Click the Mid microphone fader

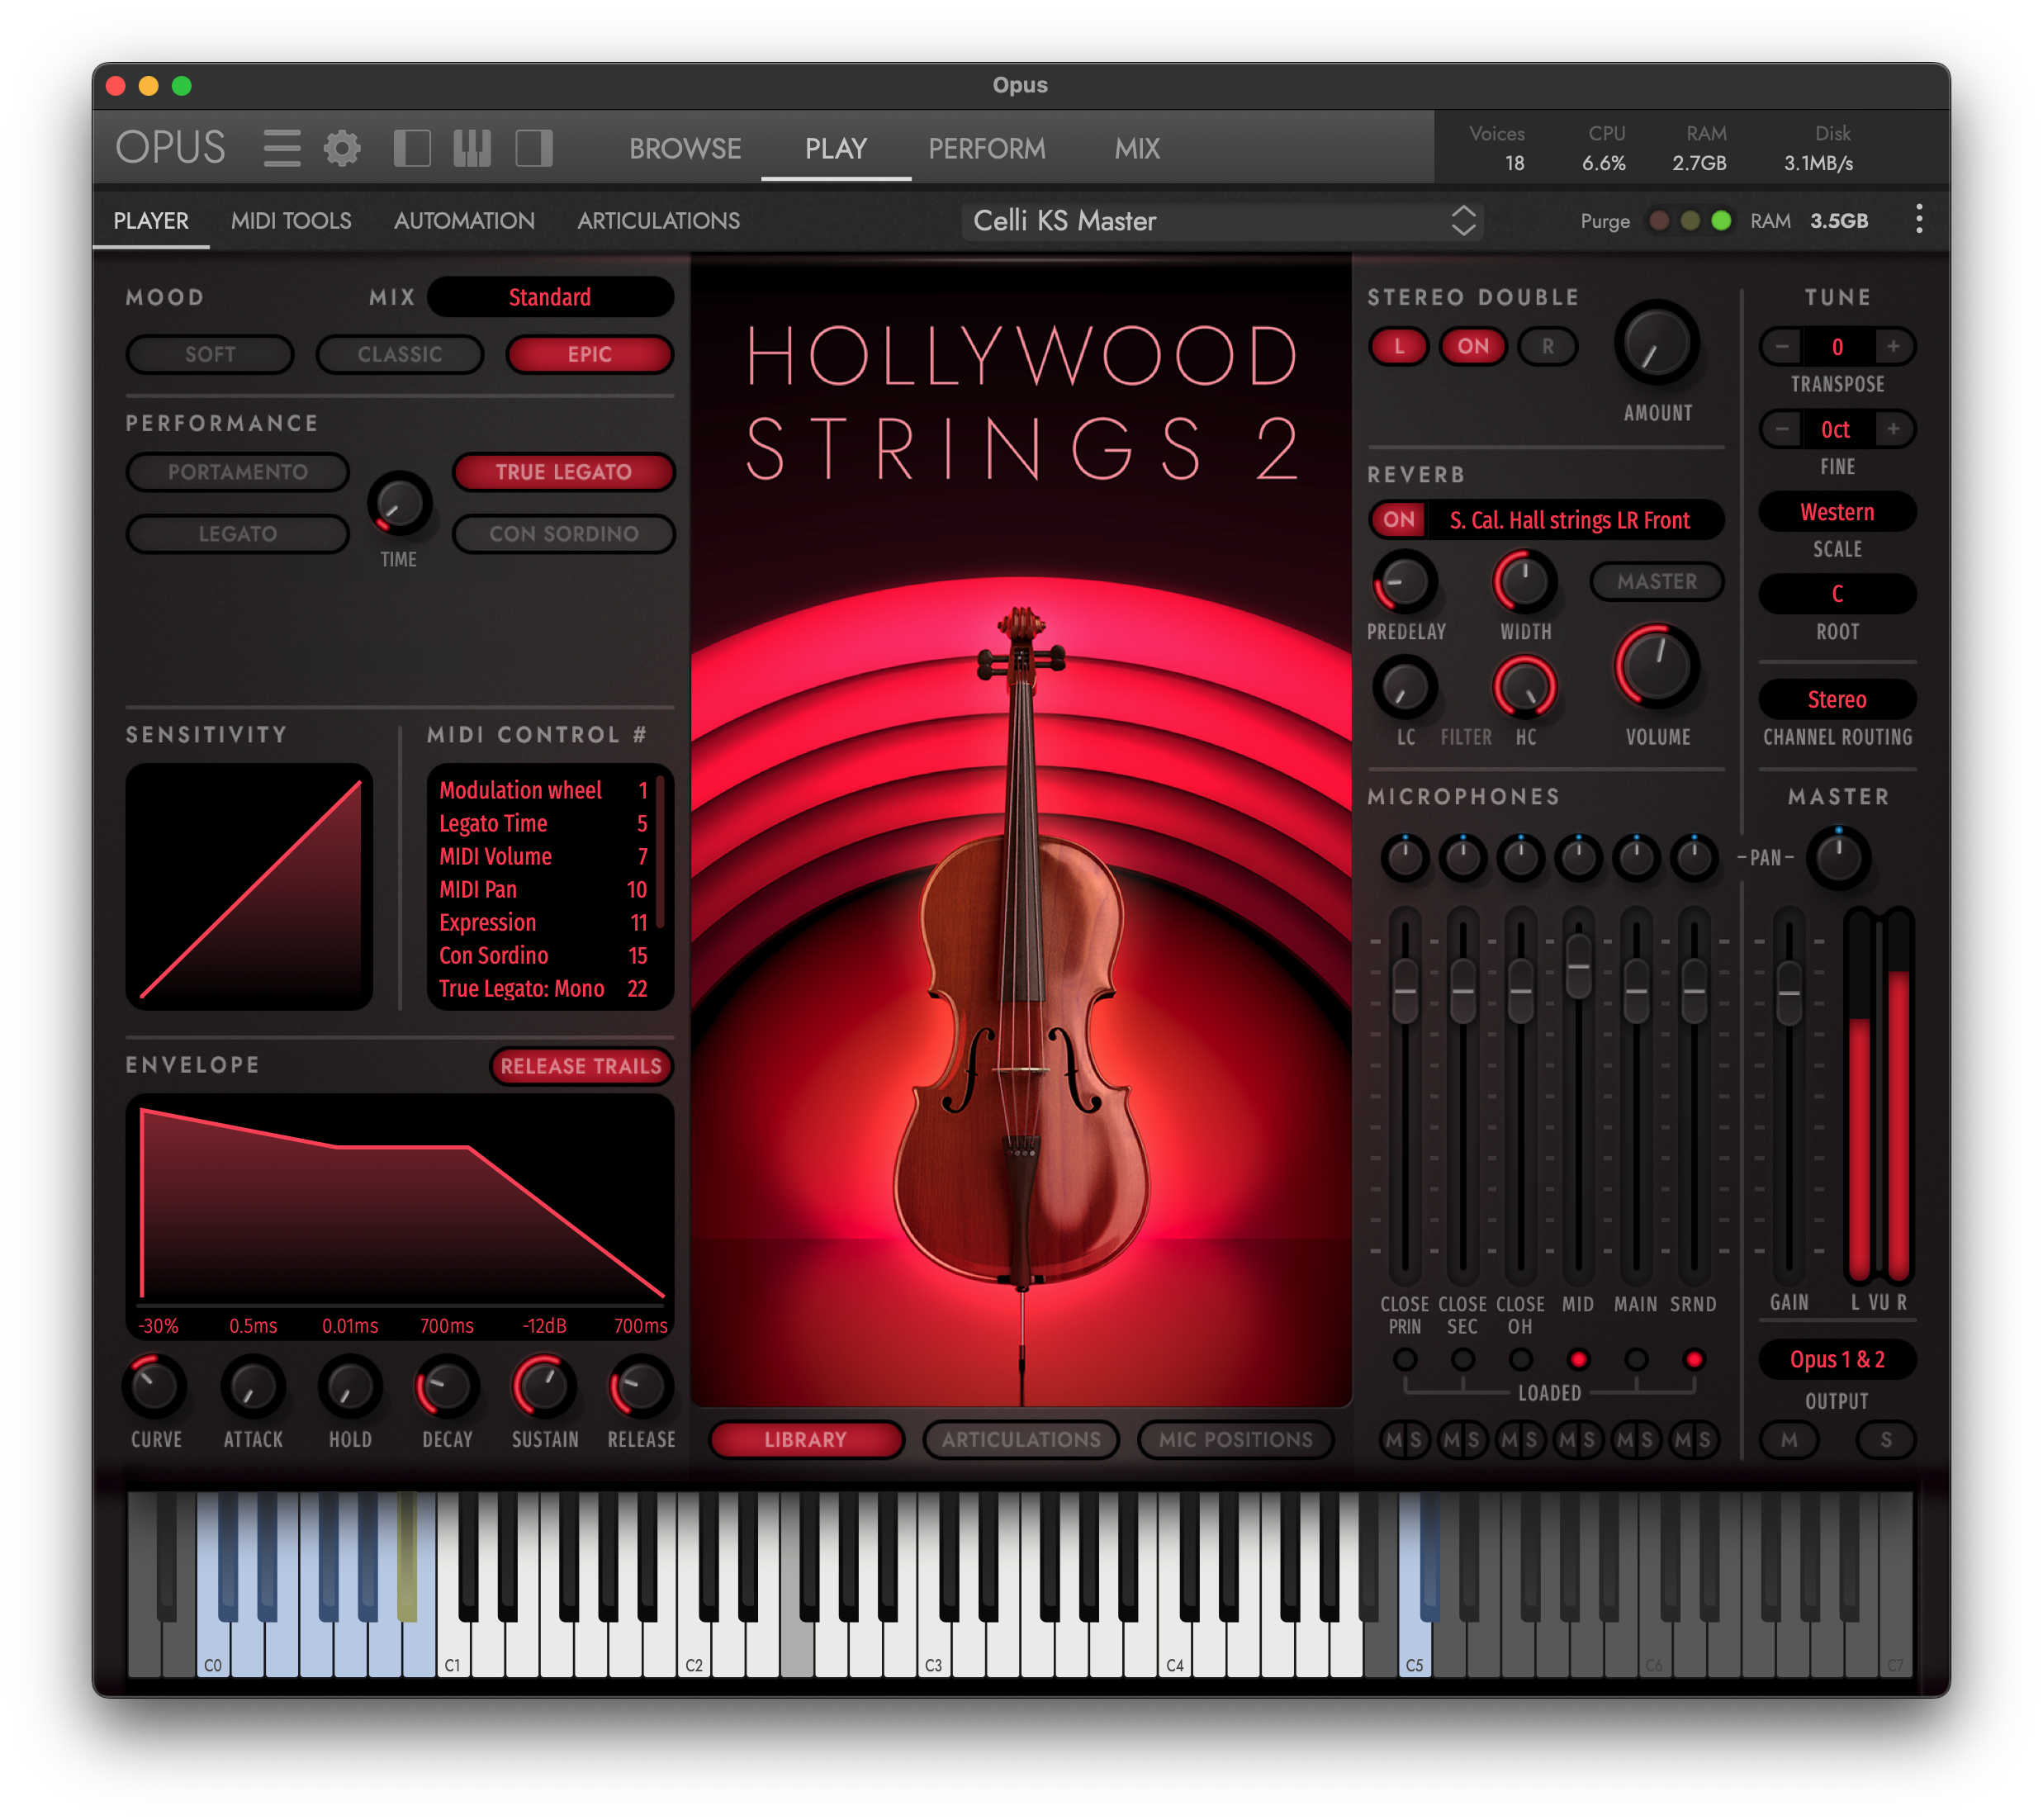coord(1578,966)
